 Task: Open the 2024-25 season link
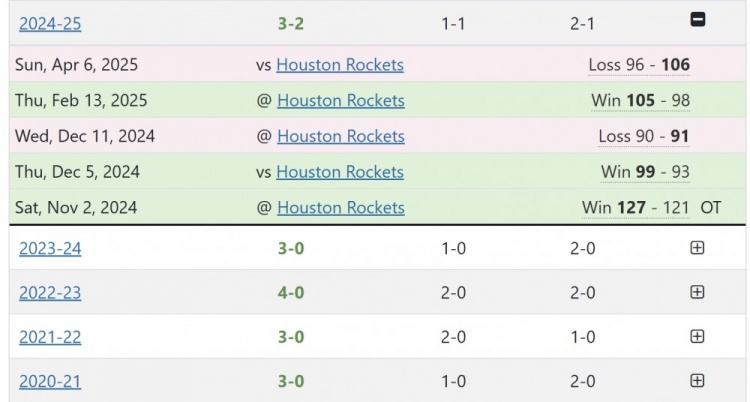50,22
